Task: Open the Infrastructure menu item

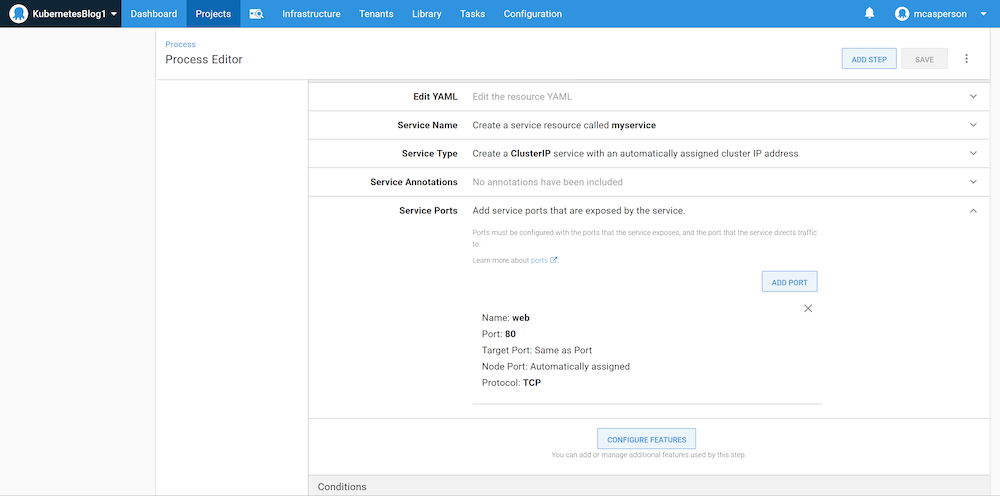Action: 311,14
